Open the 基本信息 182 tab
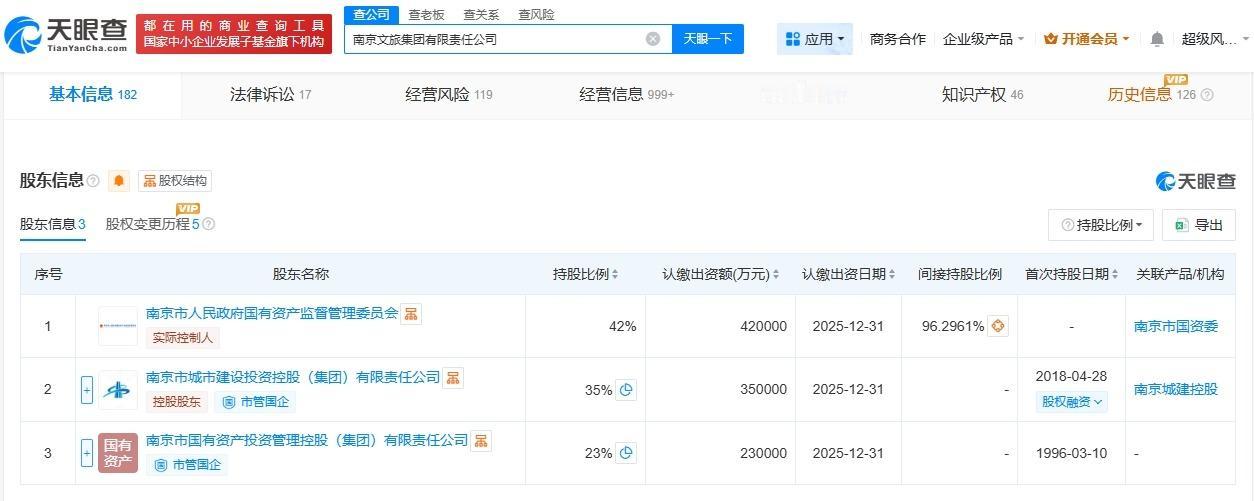1254x501 pixels. coord(93,95)
